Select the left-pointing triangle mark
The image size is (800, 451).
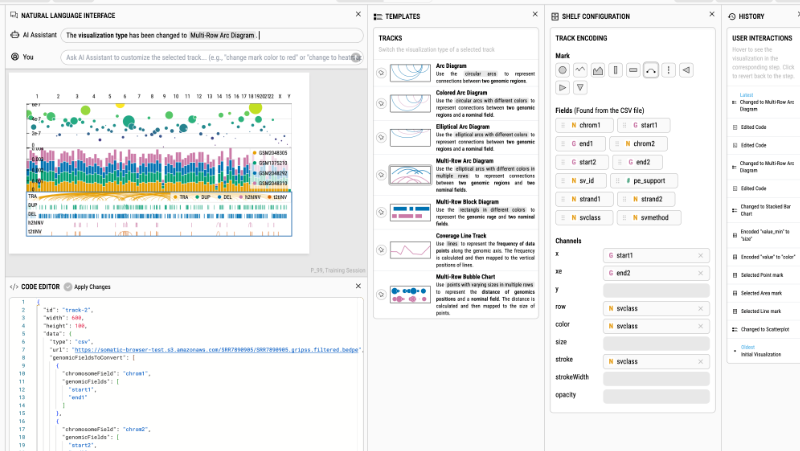point(686,70)
